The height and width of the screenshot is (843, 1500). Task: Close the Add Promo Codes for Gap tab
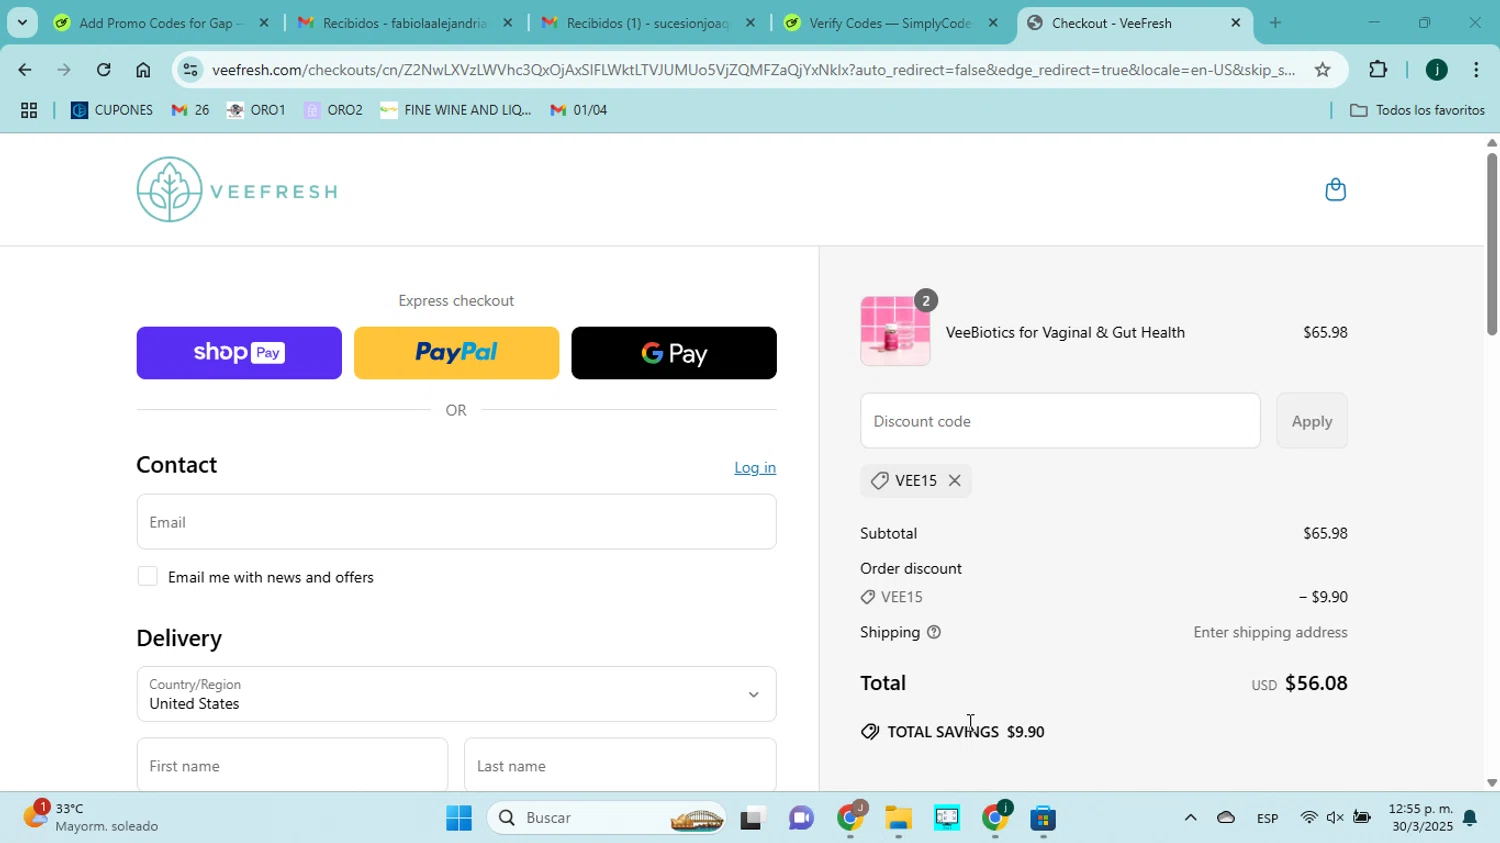263,22
